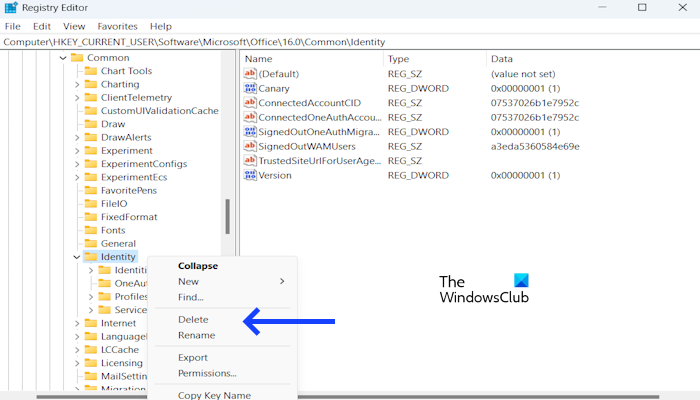Select the Canary value name text
The height and width of the screenshot is (400, 700).
tap(274, 88)
